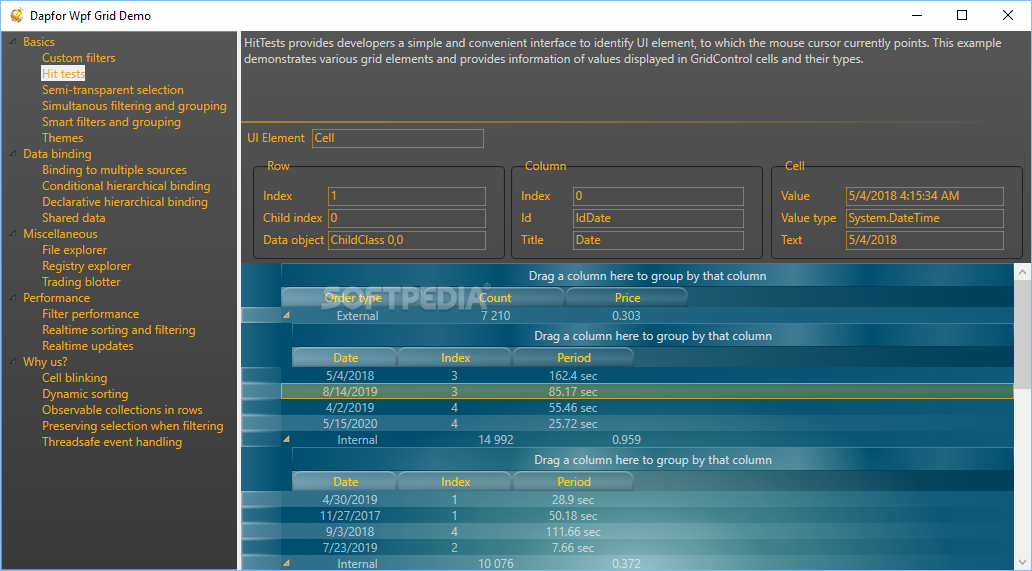Image resolution: width=1032 pixels, height=571 pixels.
Task: Click the scroll up arrow of grid
Action: pyautogui.click(x=1023, y=271)
